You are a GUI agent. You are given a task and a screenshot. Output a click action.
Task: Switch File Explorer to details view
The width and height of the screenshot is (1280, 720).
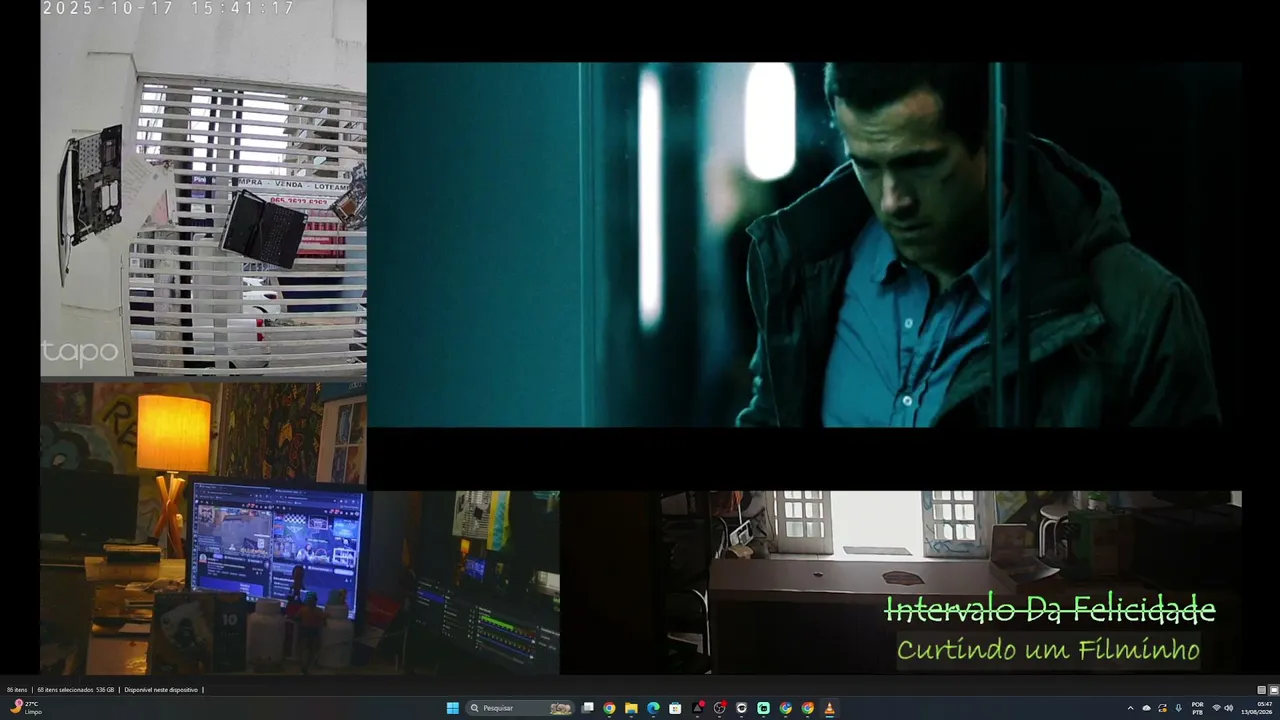coord(1262,690)
